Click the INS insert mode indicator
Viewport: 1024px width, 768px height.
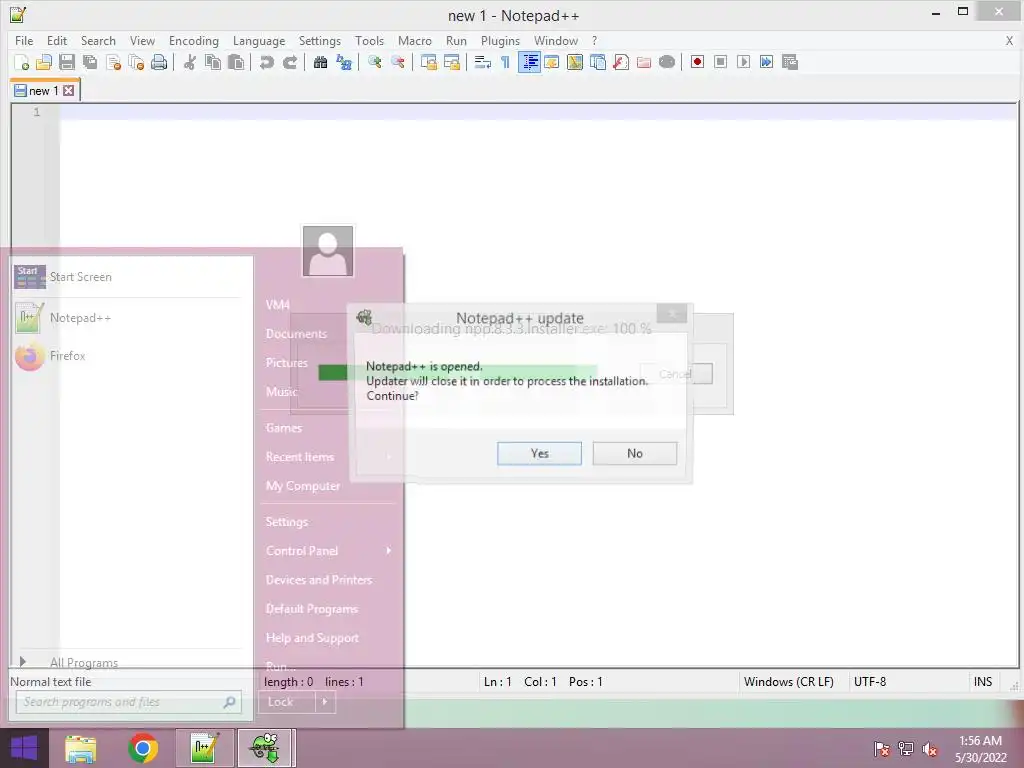coord(983,682)
